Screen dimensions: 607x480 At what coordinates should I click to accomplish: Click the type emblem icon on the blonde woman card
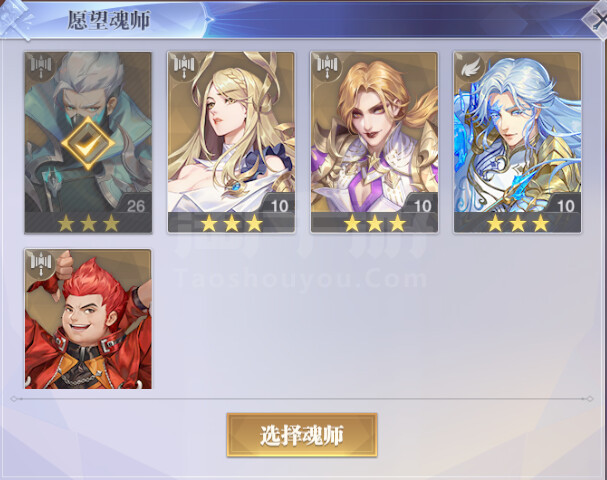tap(183, 67)
